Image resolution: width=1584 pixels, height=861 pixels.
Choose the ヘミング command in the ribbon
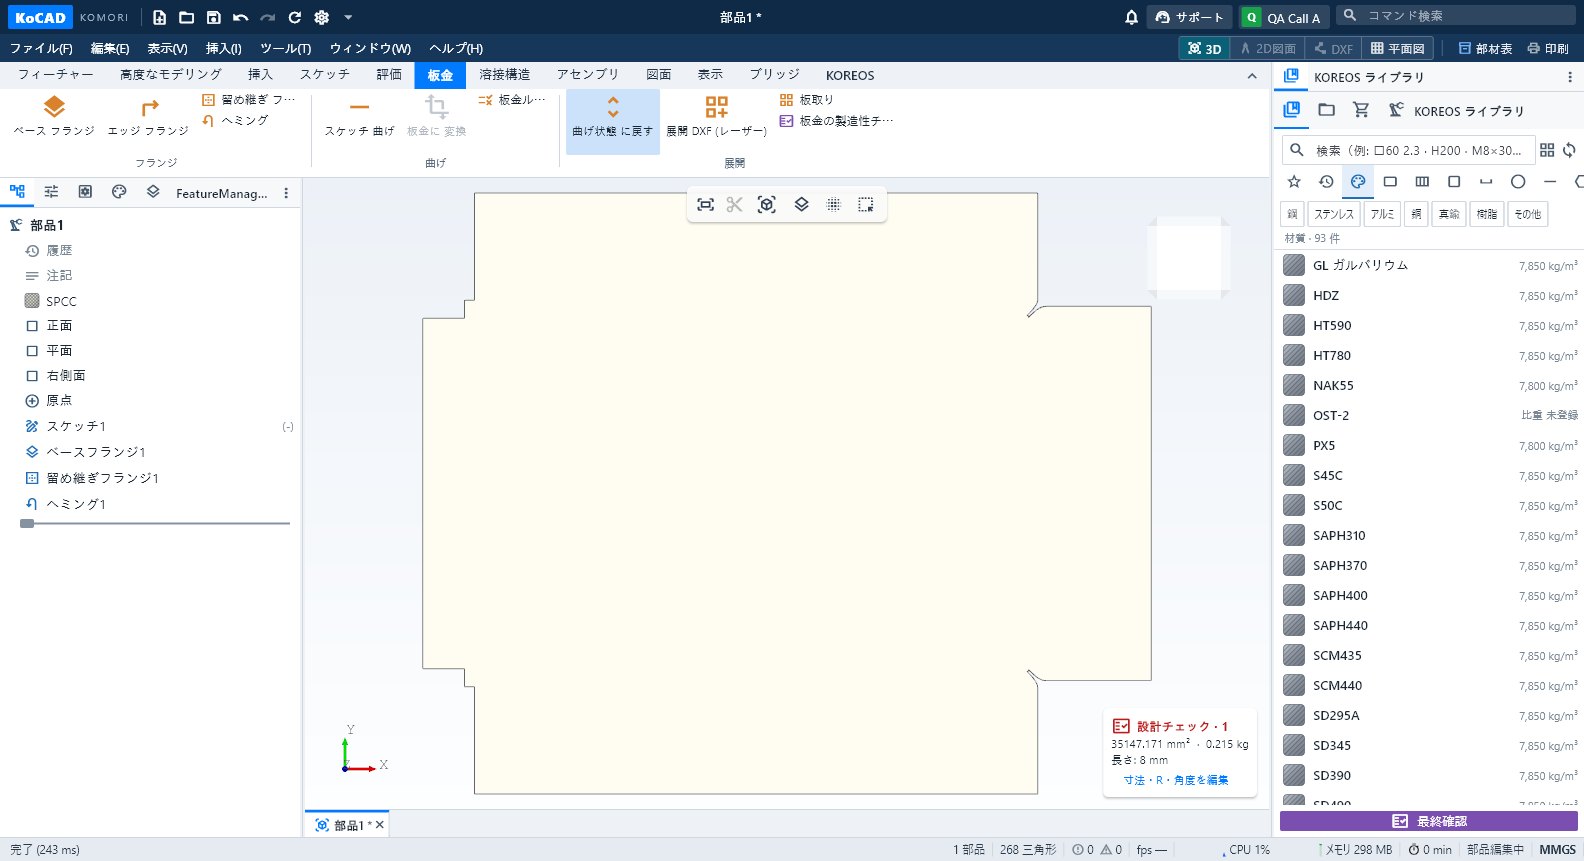235,120
